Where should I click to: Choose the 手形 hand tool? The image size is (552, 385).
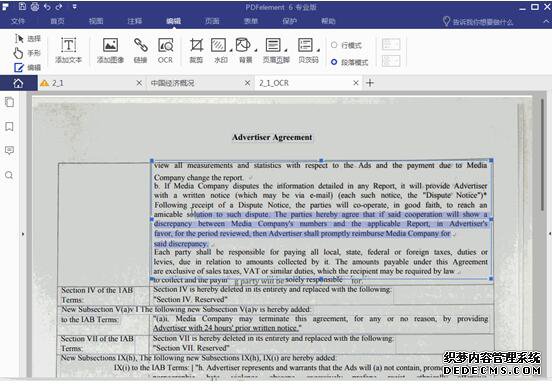click(28, 53)
